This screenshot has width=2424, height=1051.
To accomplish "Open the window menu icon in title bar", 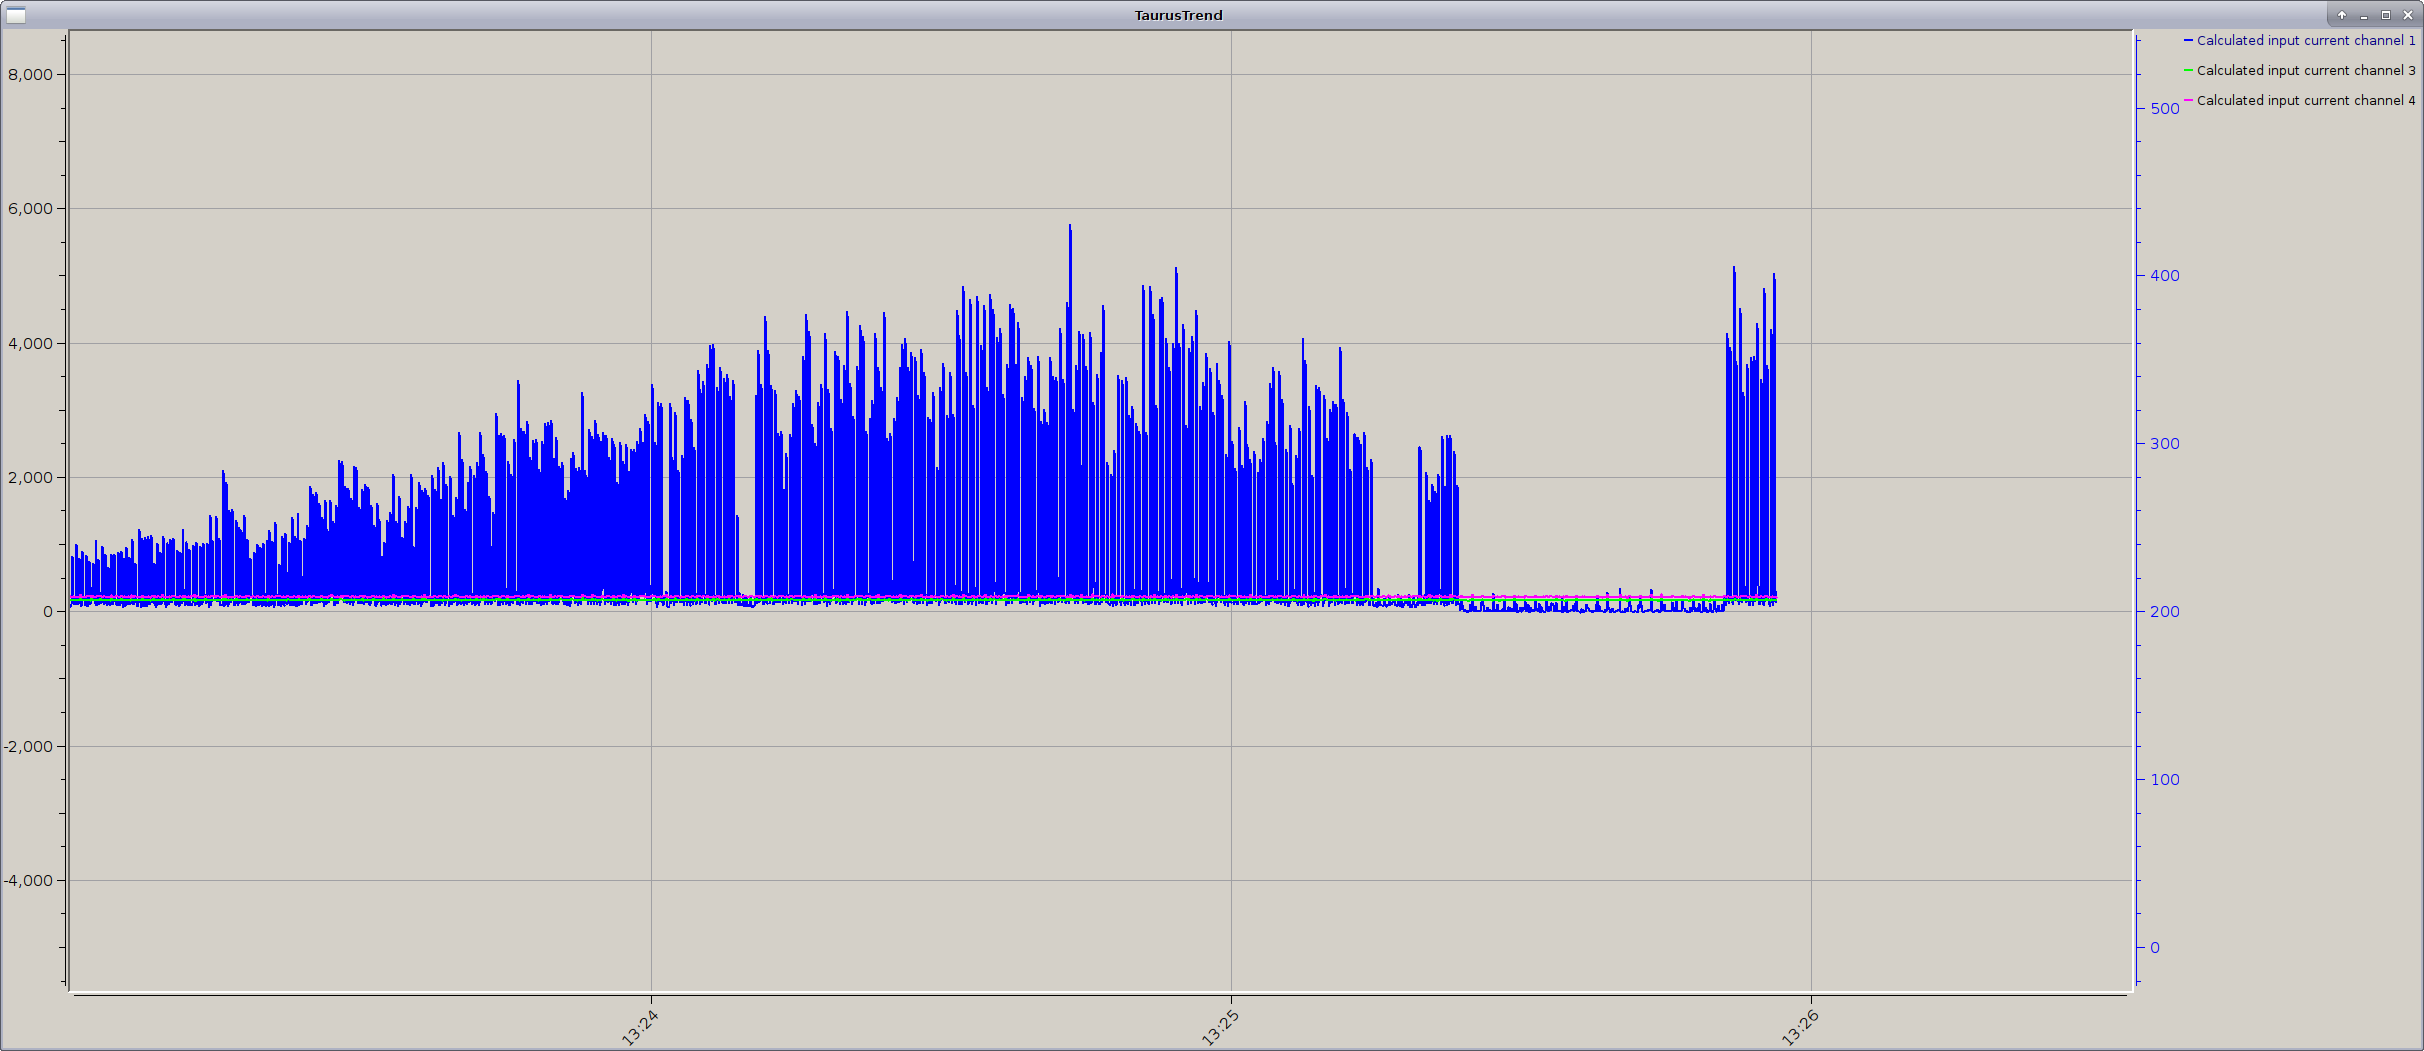I will coord(16,15).
